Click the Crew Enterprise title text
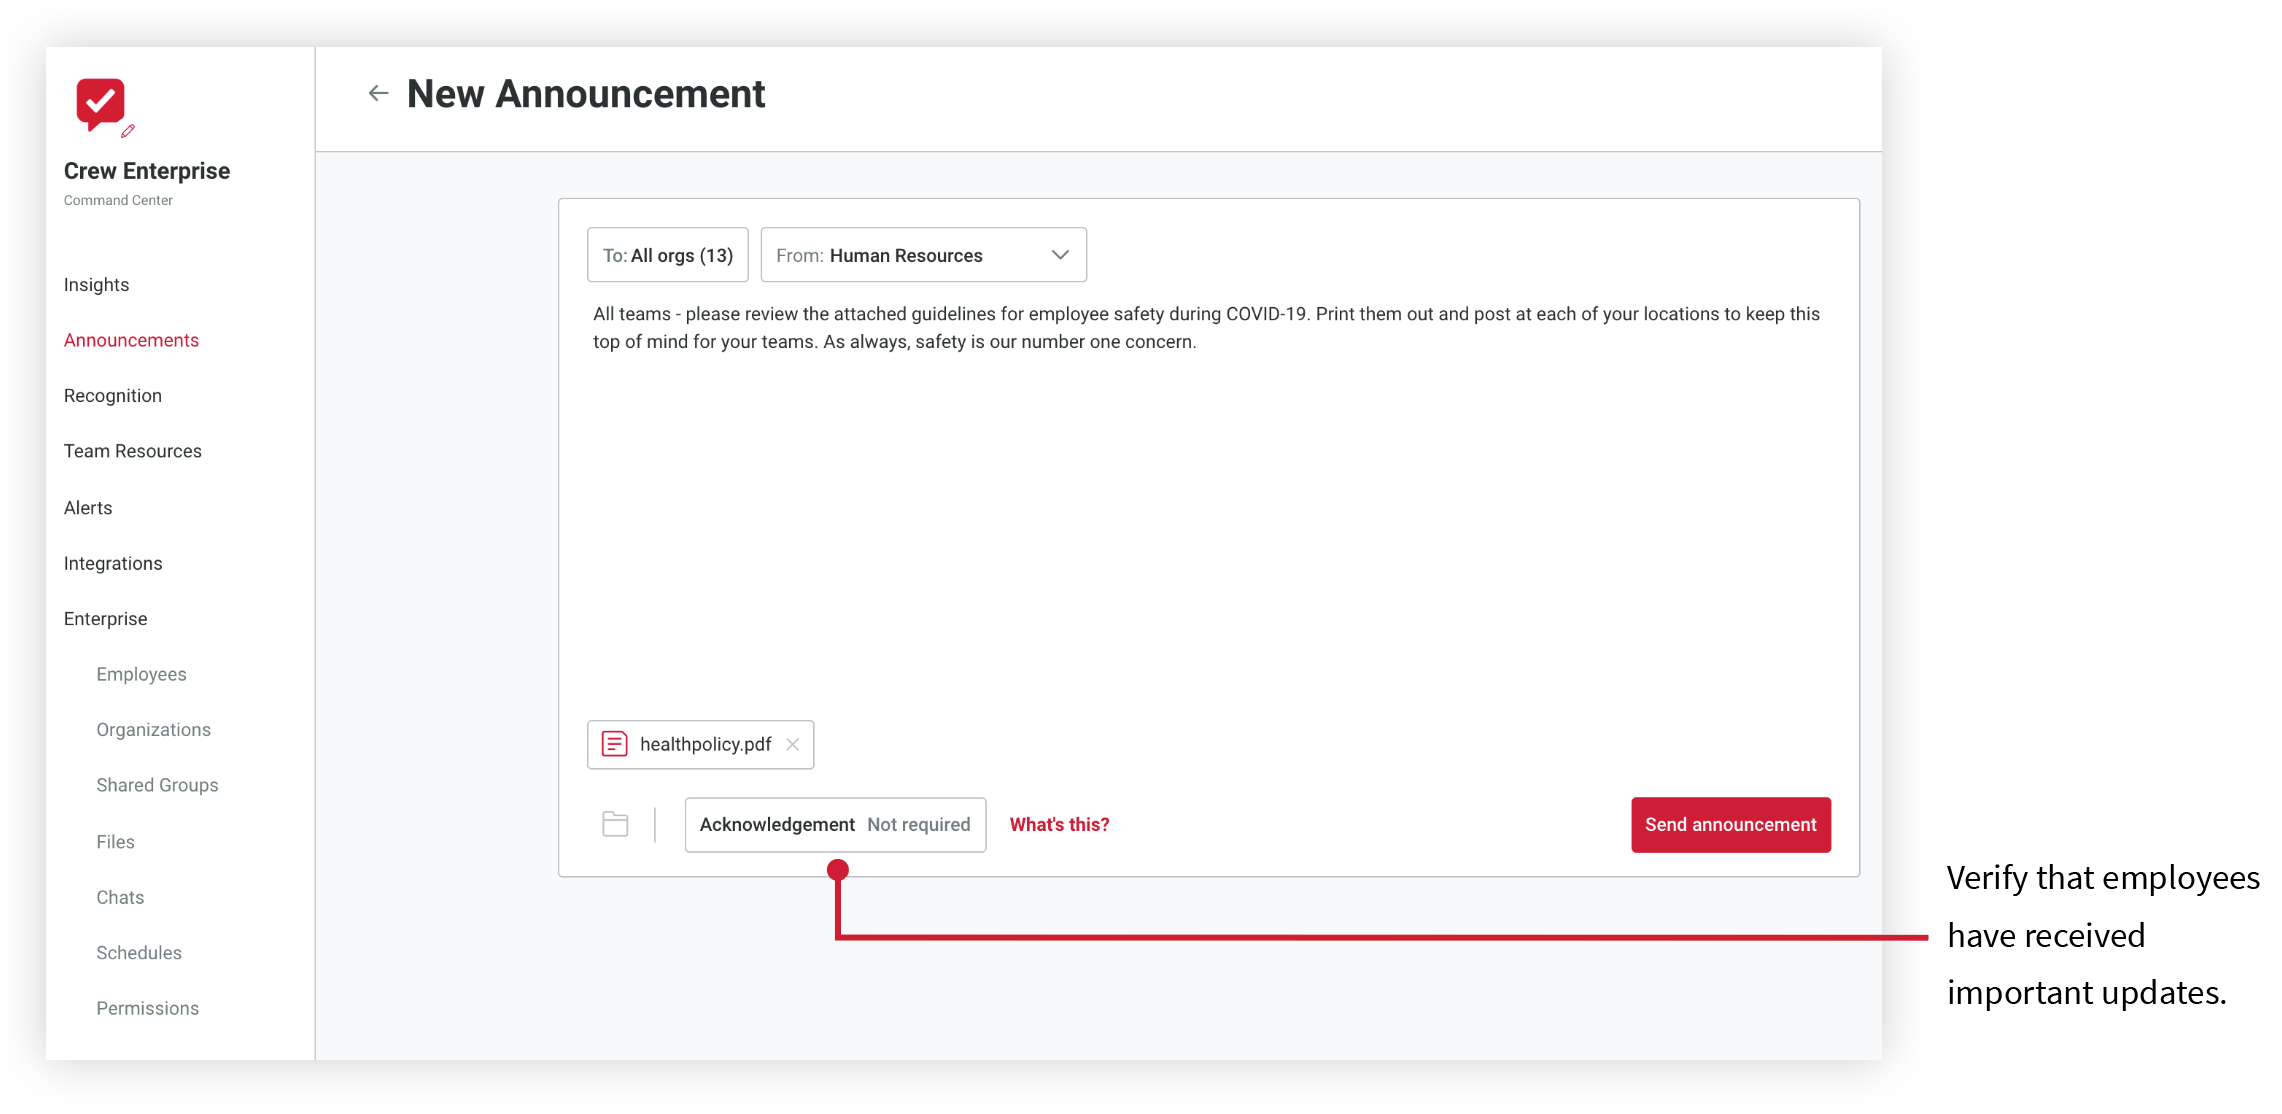 tap(147, 170)
